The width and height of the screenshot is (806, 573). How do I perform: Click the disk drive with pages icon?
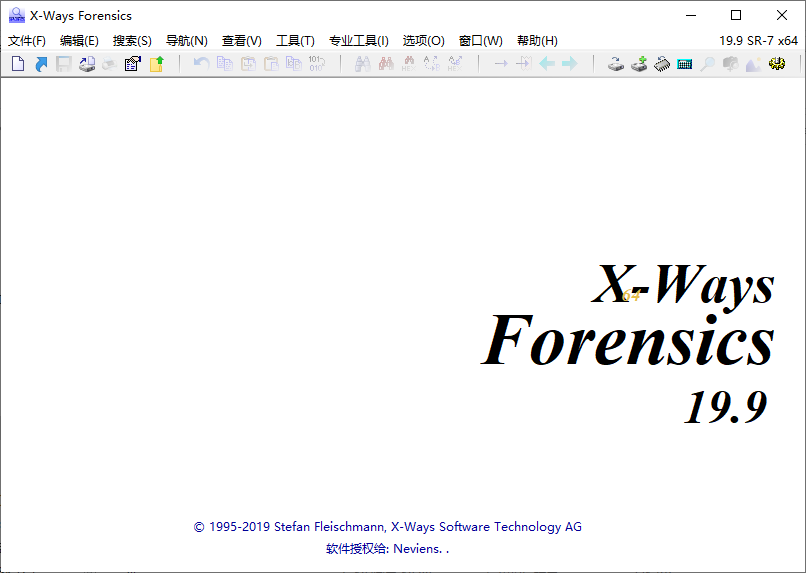[87, 64]
